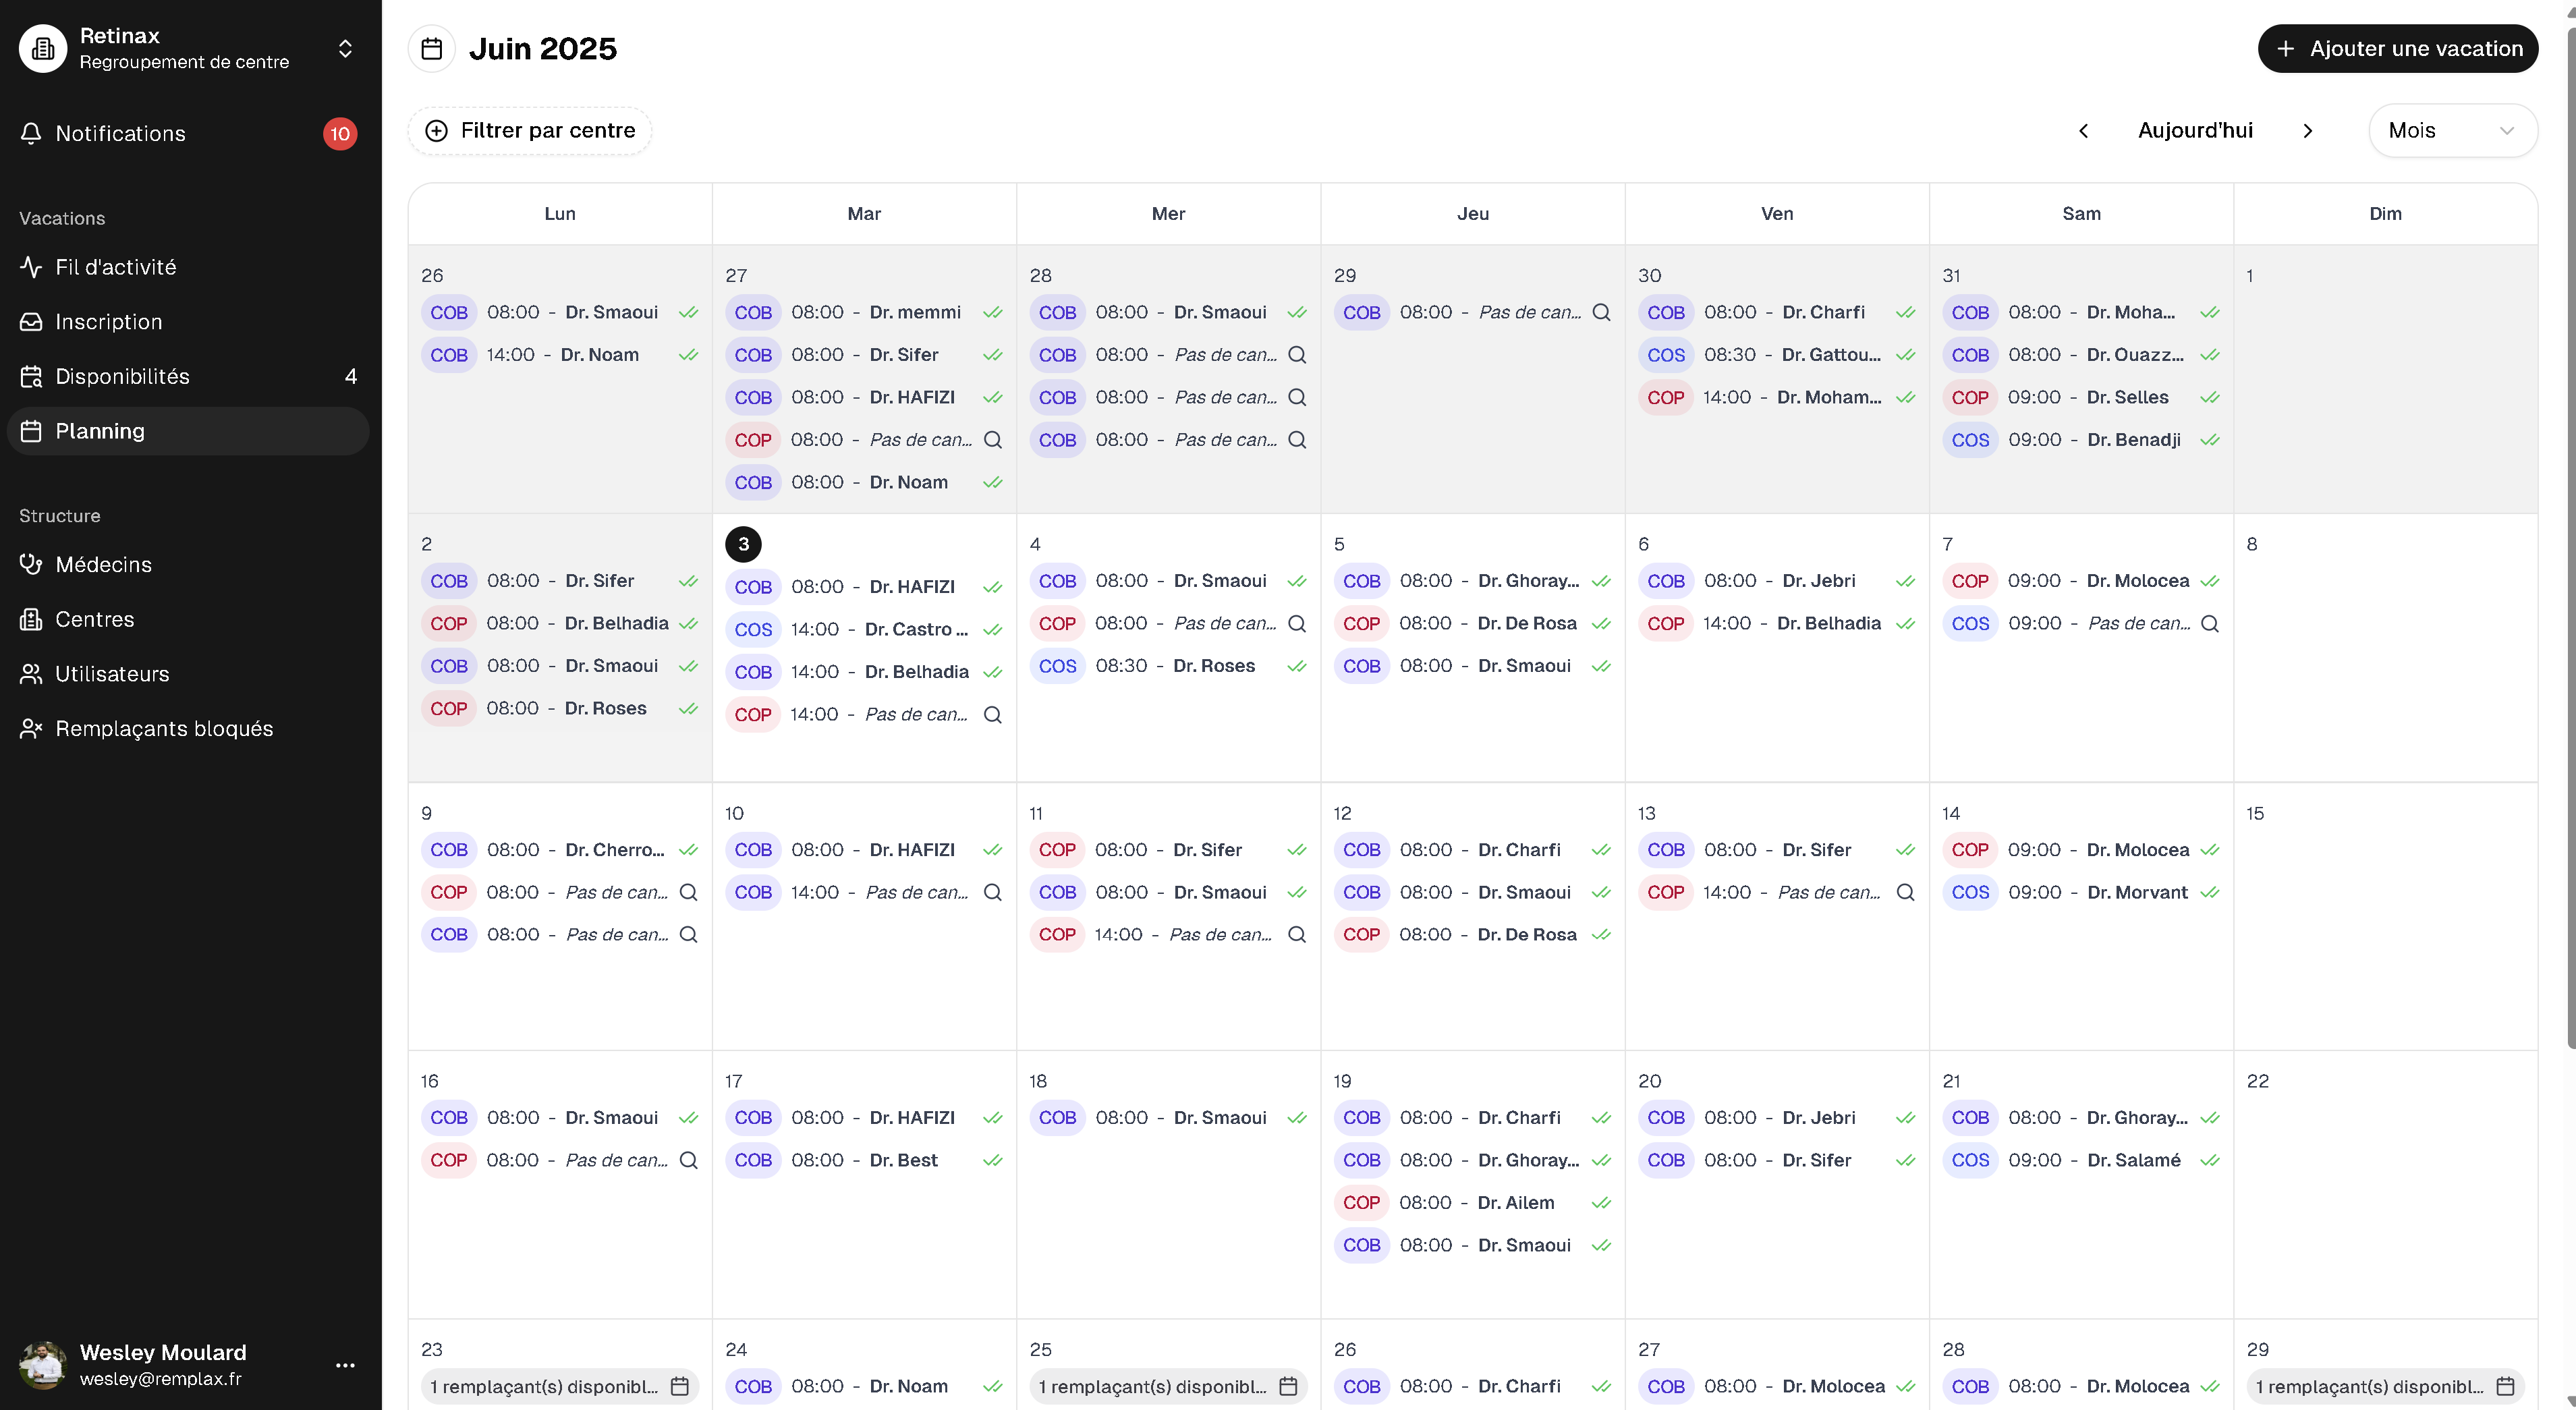Go to previous month with left chevron
The image size is (2576, 1410).
(x=2083, y=131)
